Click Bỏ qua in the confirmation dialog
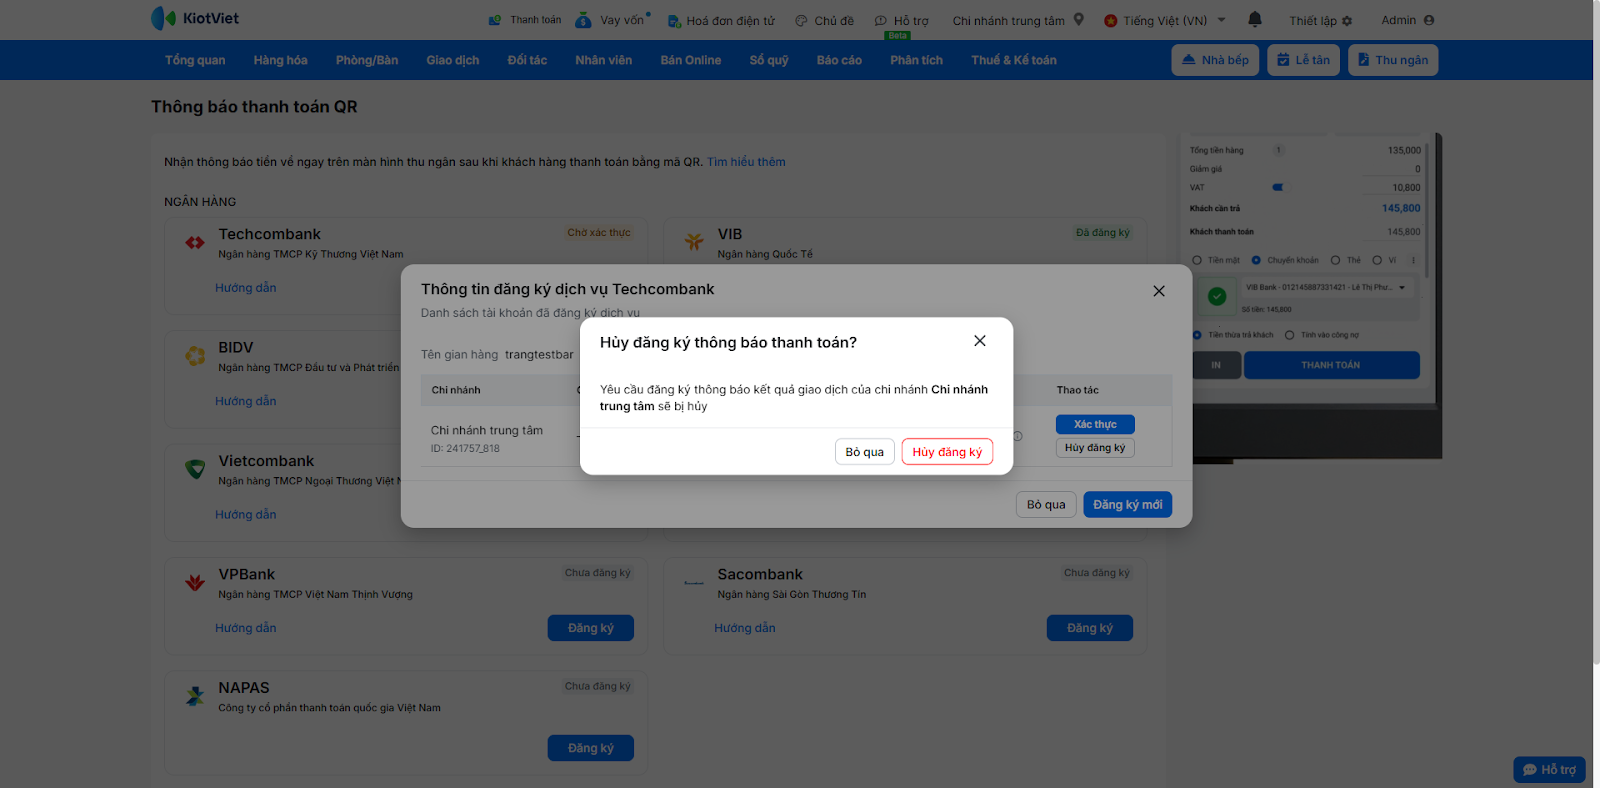Image resolution: width=1600 pixels, height=788 pixels. pos(865,452)
